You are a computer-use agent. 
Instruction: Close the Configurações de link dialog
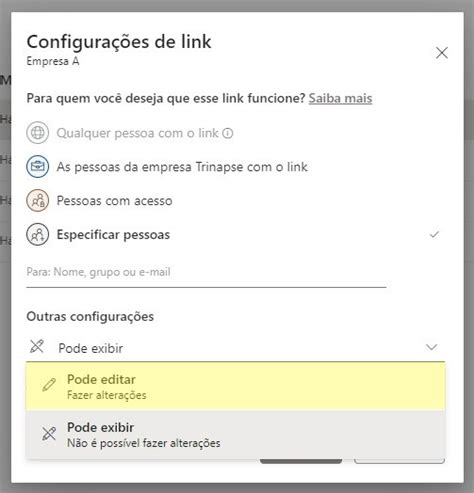point(442,53)
